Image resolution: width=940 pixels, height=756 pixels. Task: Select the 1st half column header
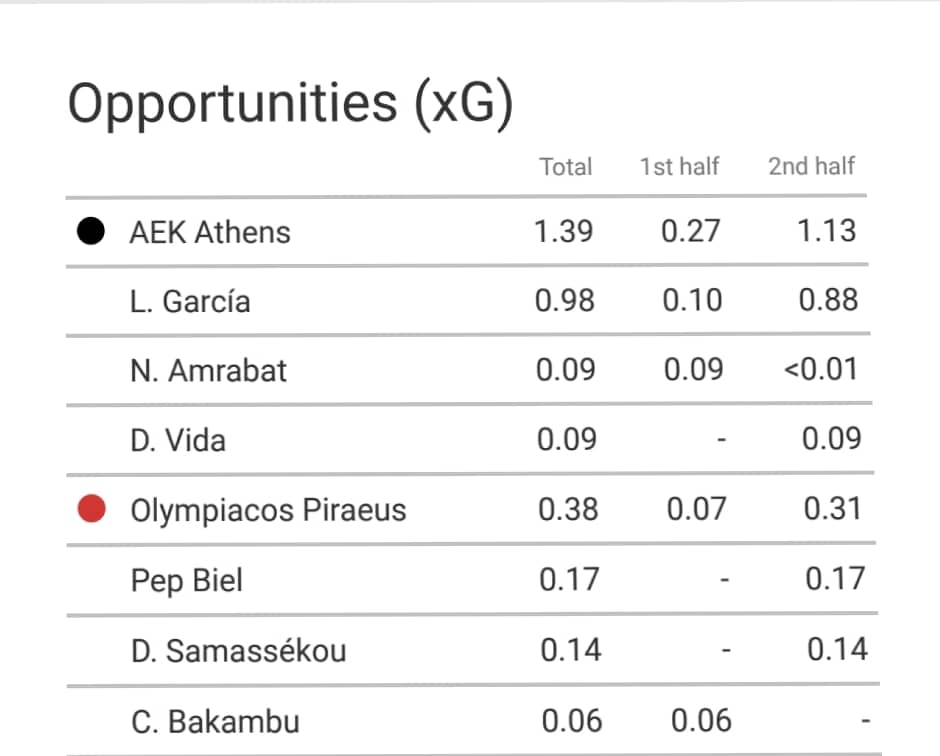[679, 167]
